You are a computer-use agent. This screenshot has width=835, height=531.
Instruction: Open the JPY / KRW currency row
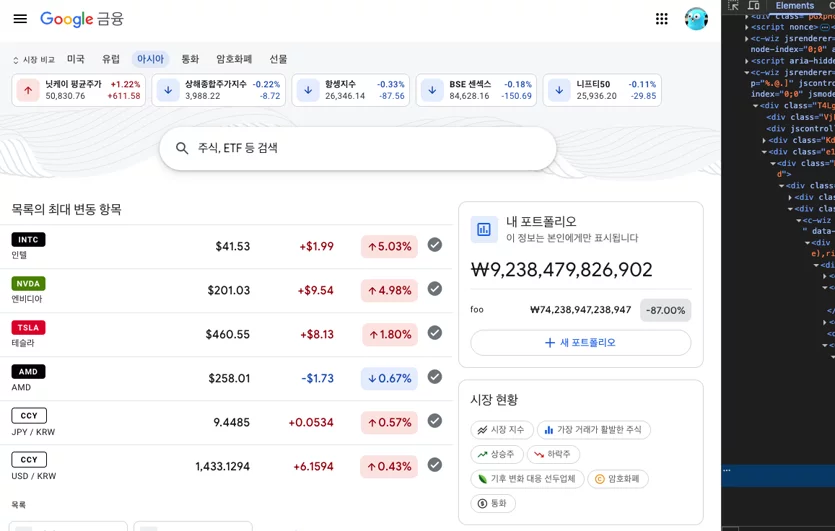point(226,422)
